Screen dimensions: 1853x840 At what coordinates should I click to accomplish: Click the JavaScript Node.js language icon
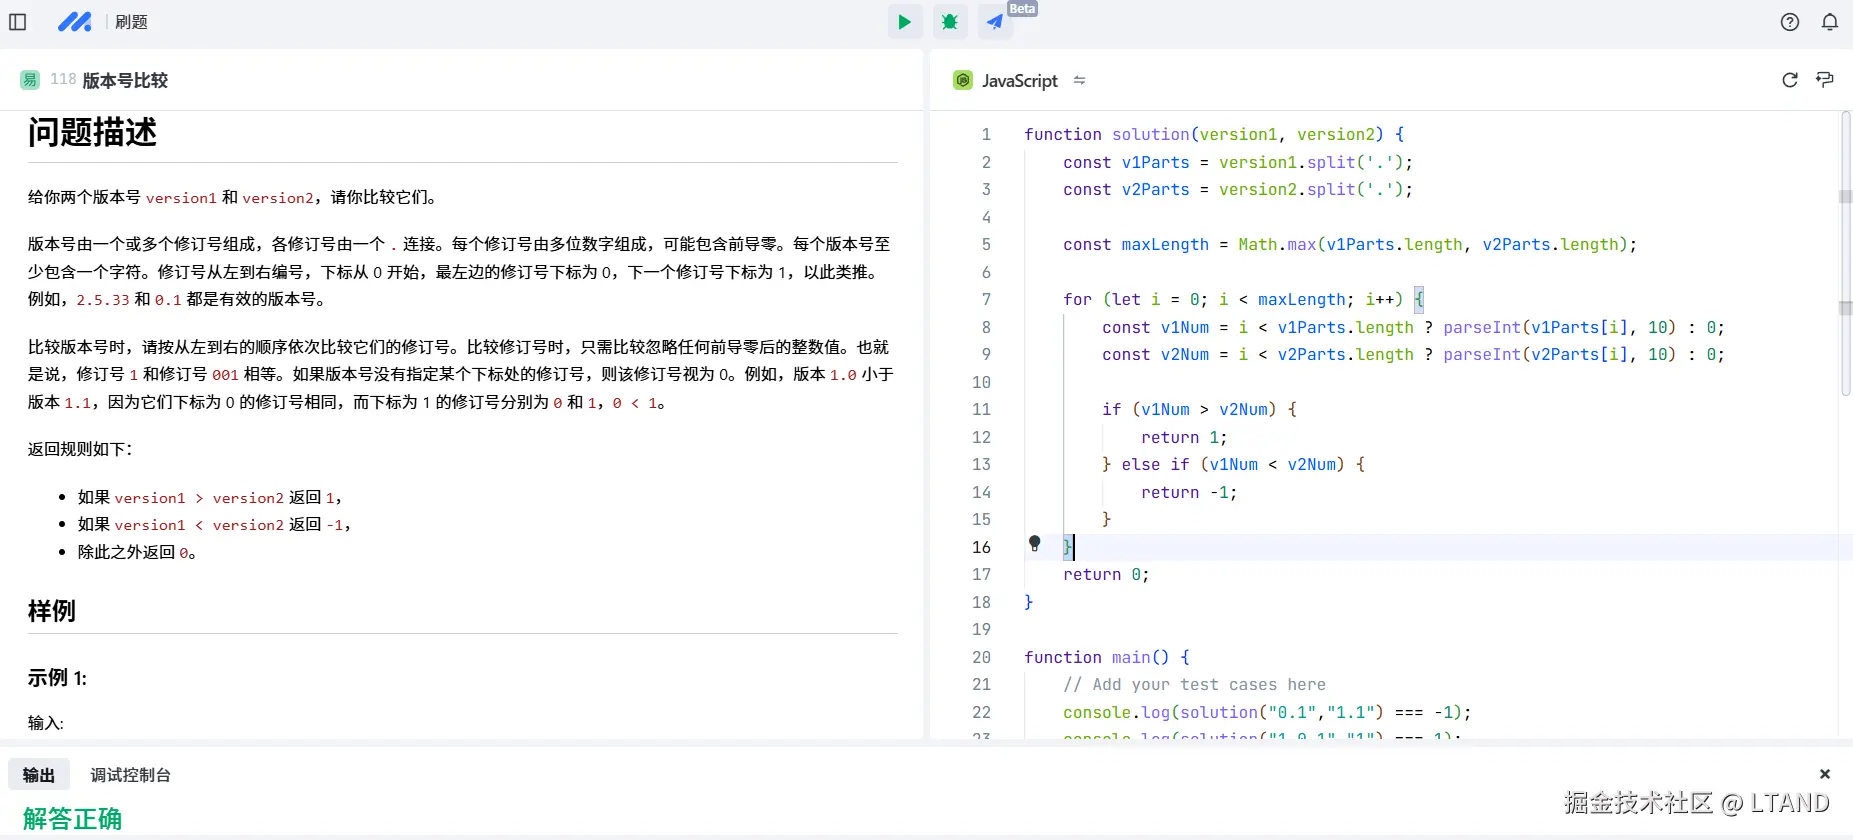962,80
